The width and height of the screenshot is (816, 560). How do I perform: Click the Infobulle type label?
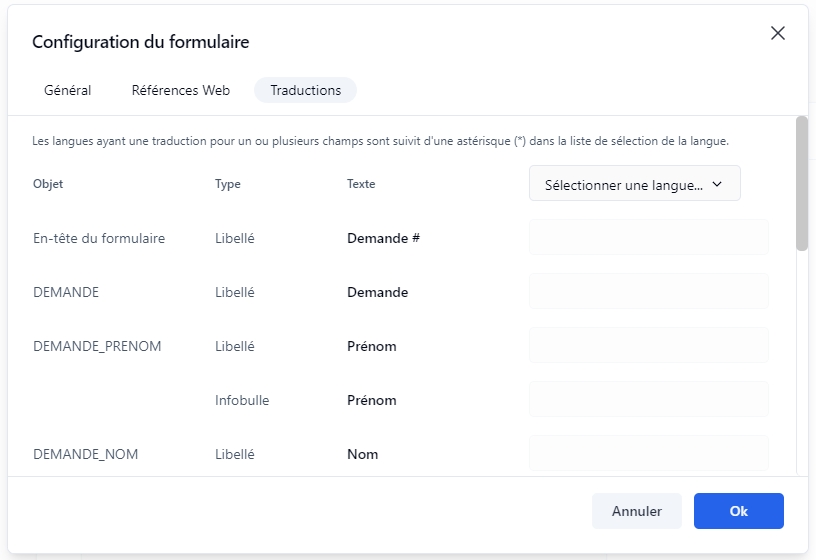pyautogui.click(x=242, y=401)
